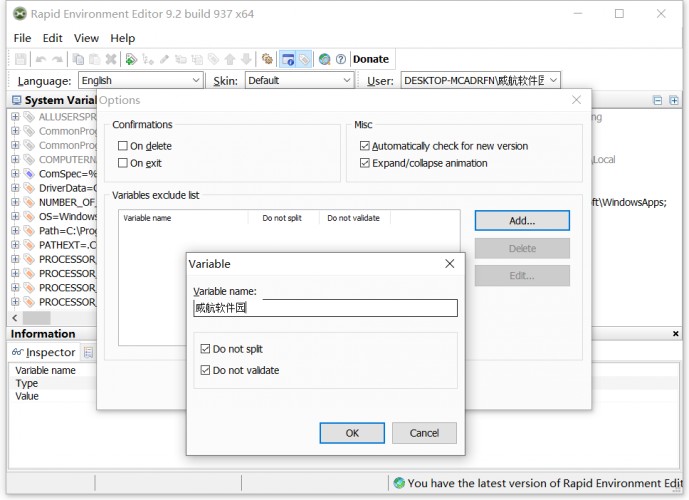Screen dimensions: 689x500
Task: Click the Paste icon in toolbar
Action: tap(94, 59)
